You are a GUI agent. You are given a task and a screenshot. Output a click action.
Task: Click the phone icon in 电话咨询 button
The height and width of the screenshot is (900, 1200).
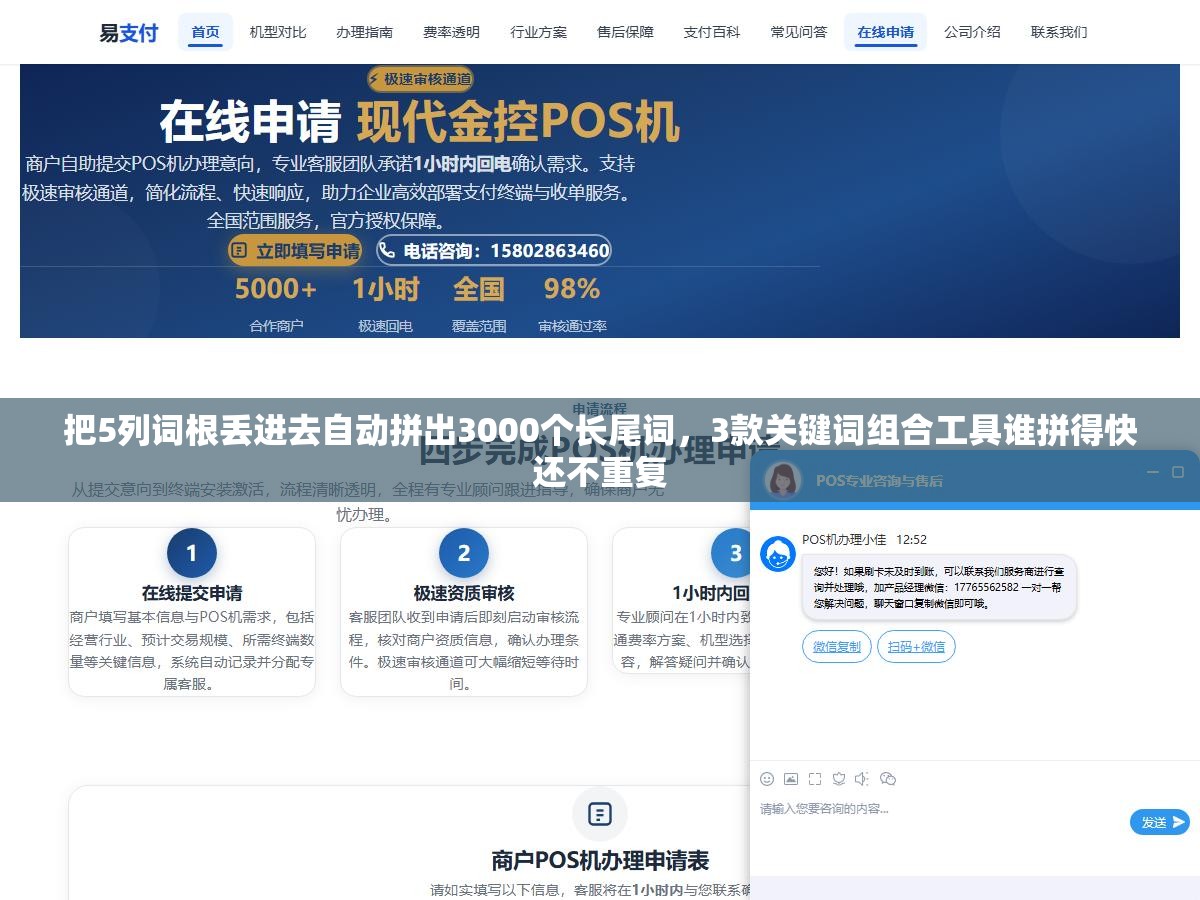(x=388, y=251)
